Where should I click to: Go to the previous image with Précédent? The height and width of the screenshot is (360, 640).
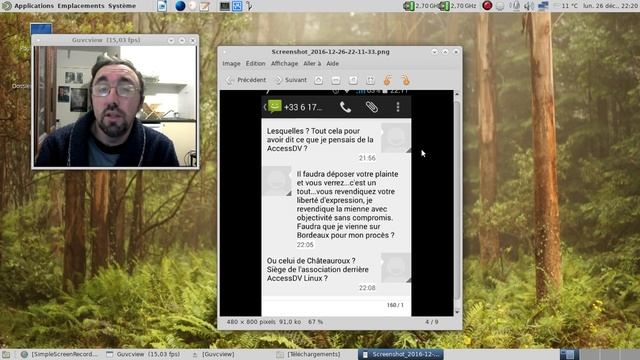[x=246, y=80]
